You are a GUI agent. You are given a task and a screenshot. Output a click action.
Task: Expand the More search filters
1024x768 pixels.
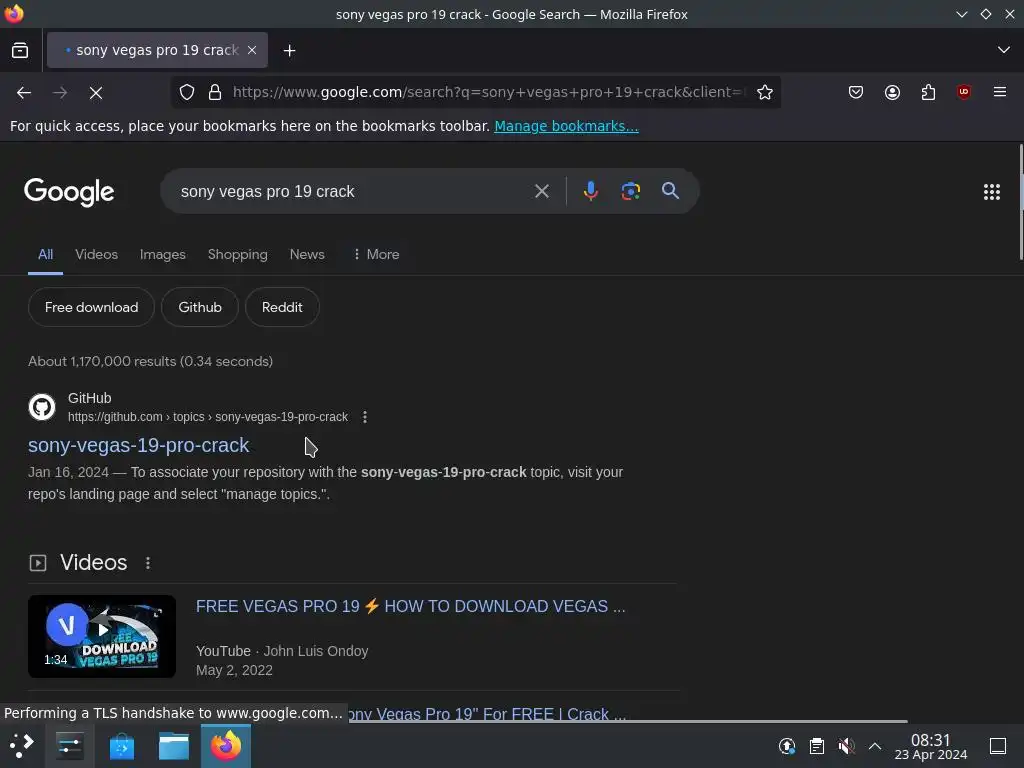(376, 255)
